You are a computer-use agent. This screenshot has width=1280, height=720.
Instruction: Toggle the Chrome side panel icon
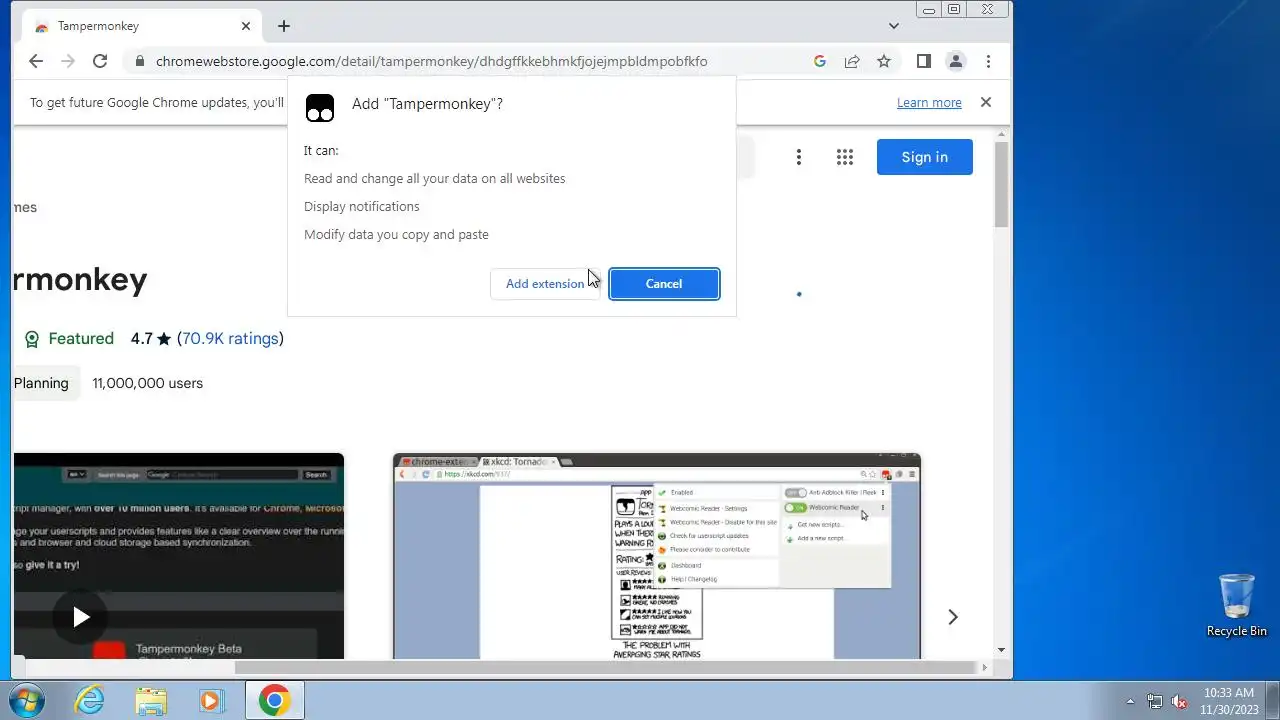point(924,61)
